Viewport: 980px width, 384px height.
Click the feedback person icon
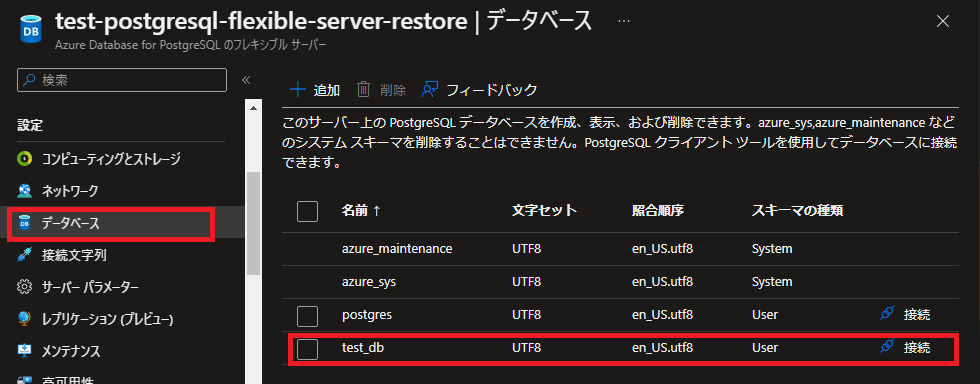pos(430,89)
